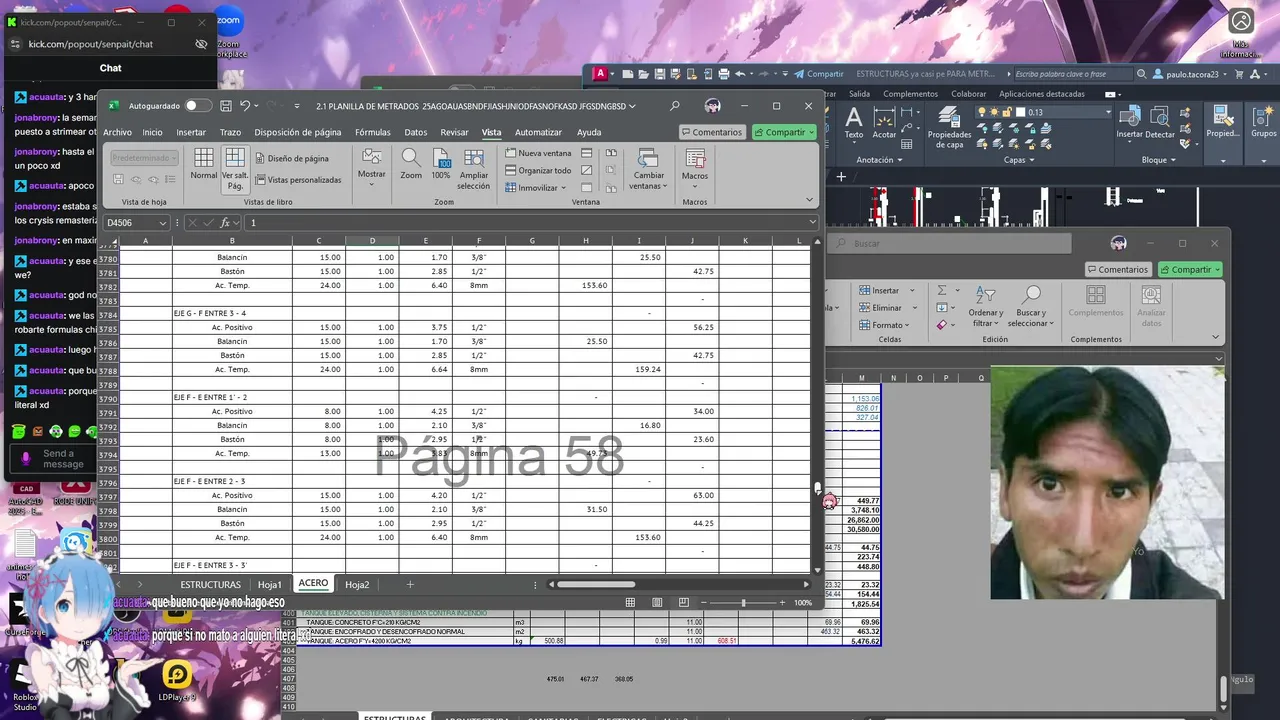1280x720 pixels.
Task: Open the Datos ribbon tab
Action: pos(415,132)
